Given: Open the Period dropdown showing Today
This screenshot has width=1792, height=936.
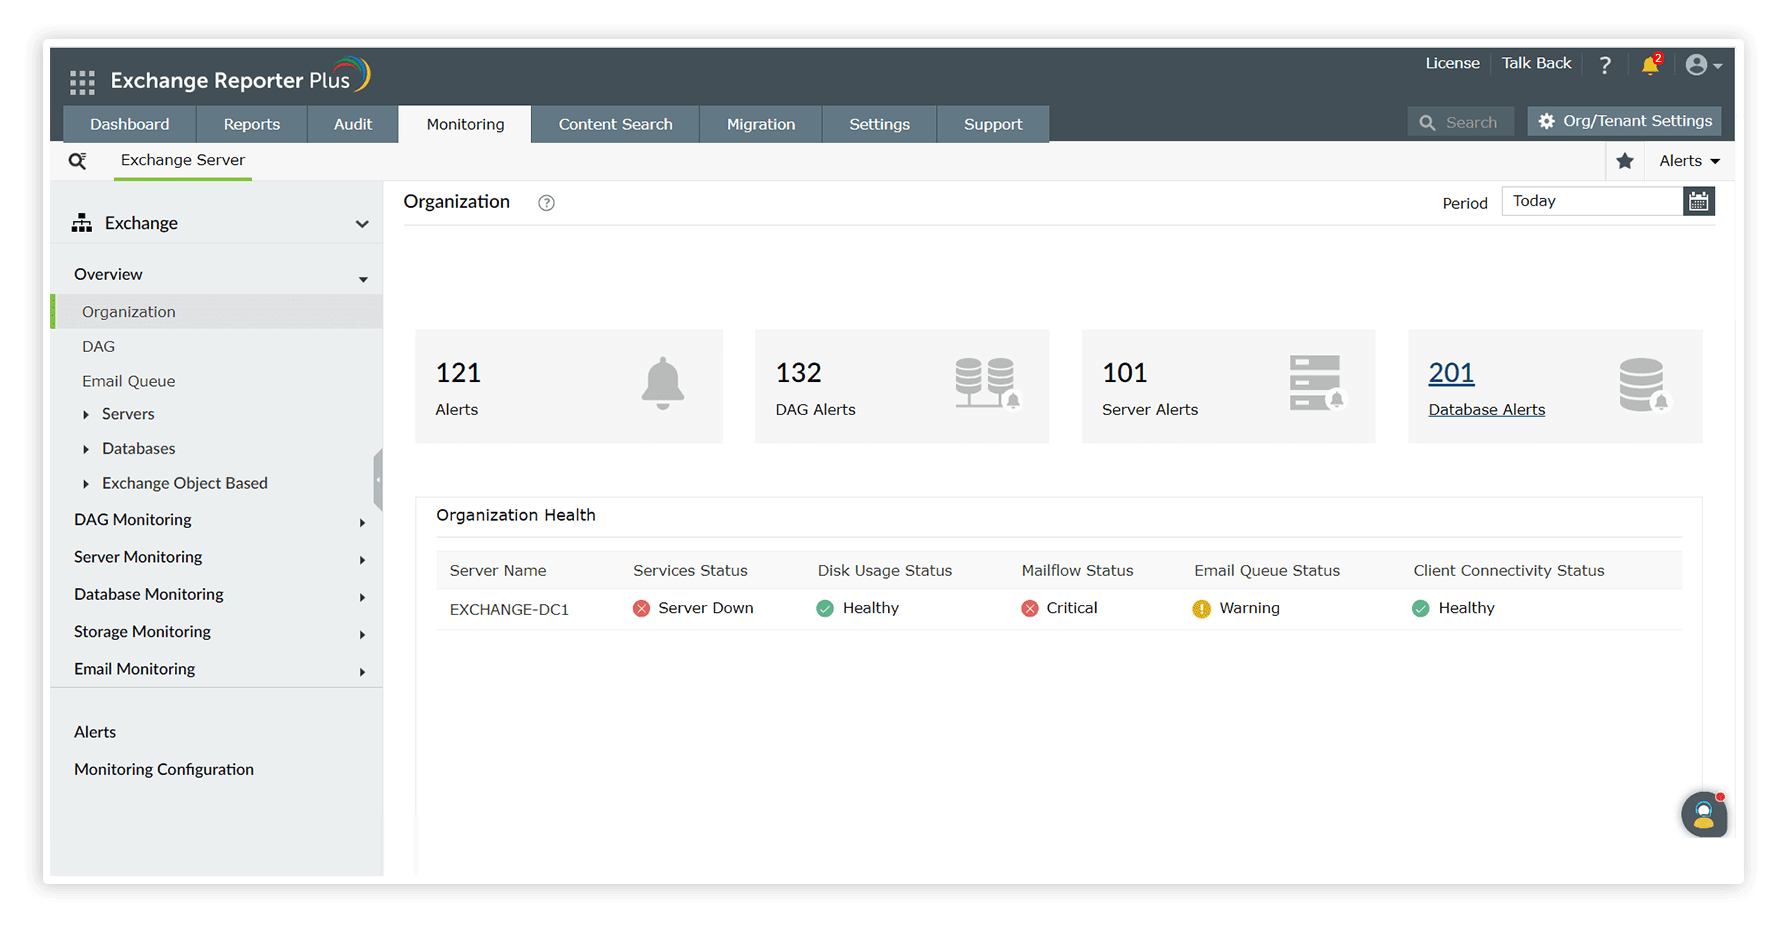Looking at the screenshot, I should point(1592,202).
